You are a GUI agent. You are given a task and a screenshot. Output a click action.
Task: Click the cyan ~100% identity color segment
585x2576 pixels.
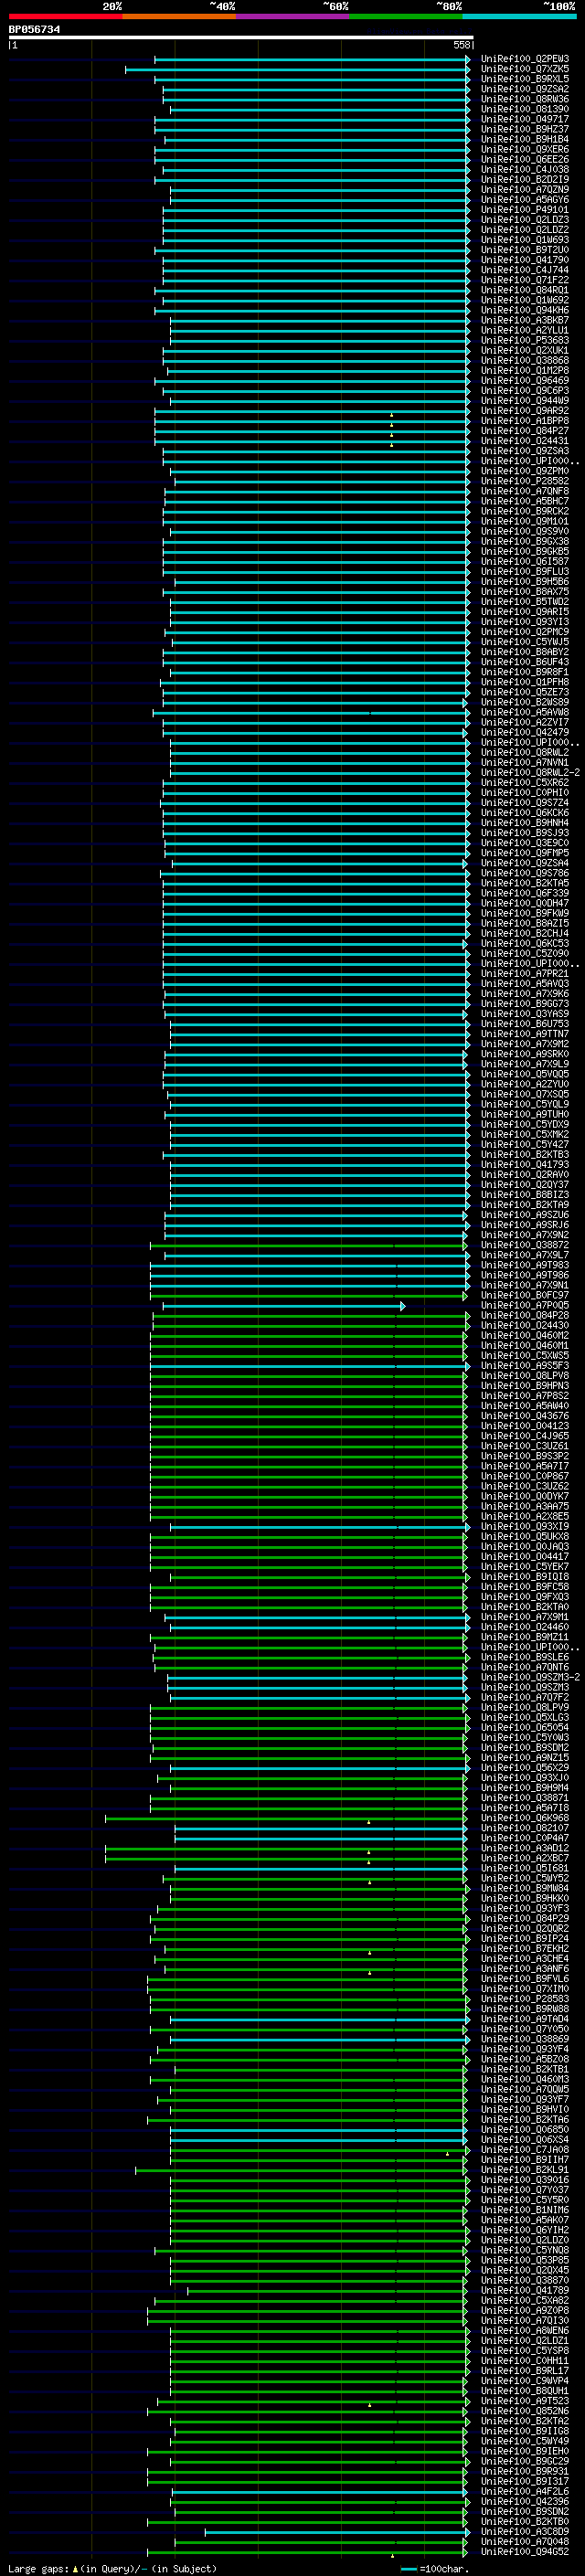520,16
